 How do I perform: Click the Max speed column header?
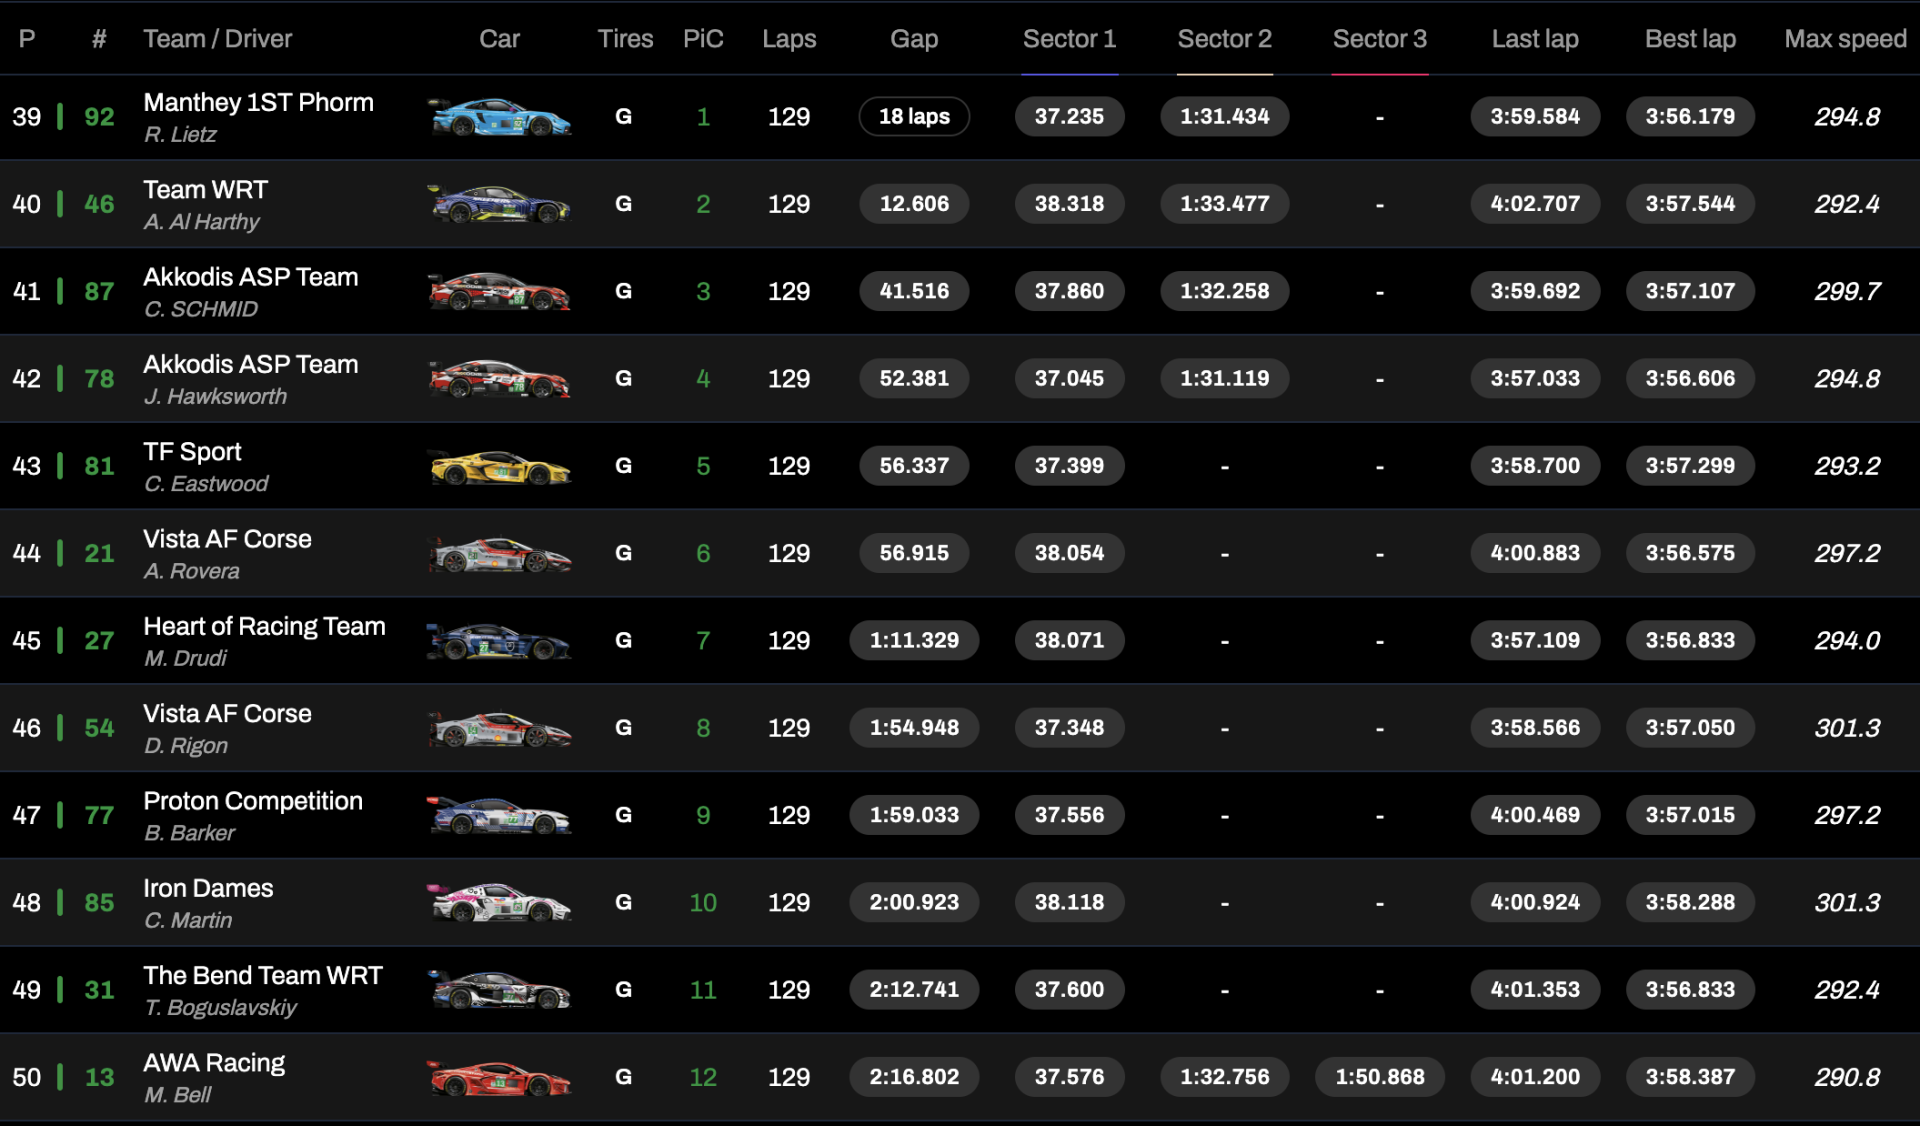point(1845,39)
